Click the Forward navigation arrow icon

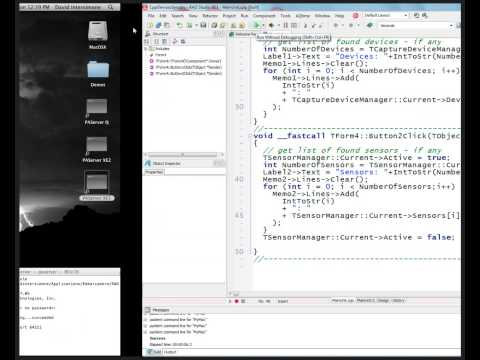tap(351, 25)
